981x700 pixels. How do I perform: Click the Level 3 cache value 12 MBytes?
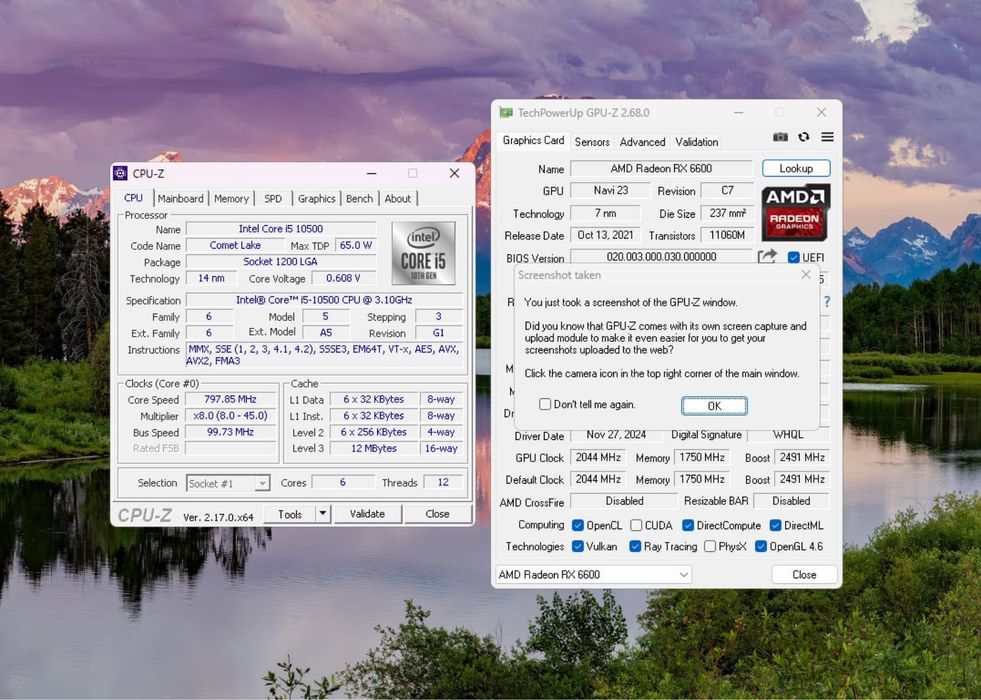pyautogui.click(x=374, y=448)
